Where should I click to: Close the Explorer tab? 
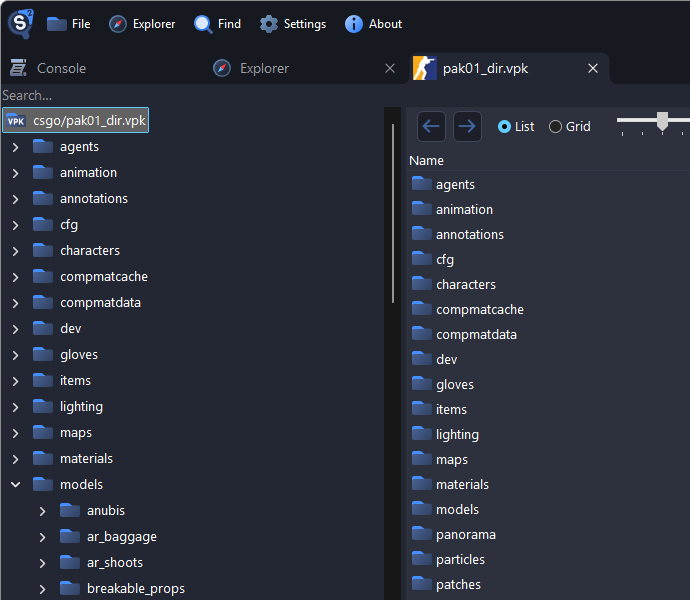[390, 68]
